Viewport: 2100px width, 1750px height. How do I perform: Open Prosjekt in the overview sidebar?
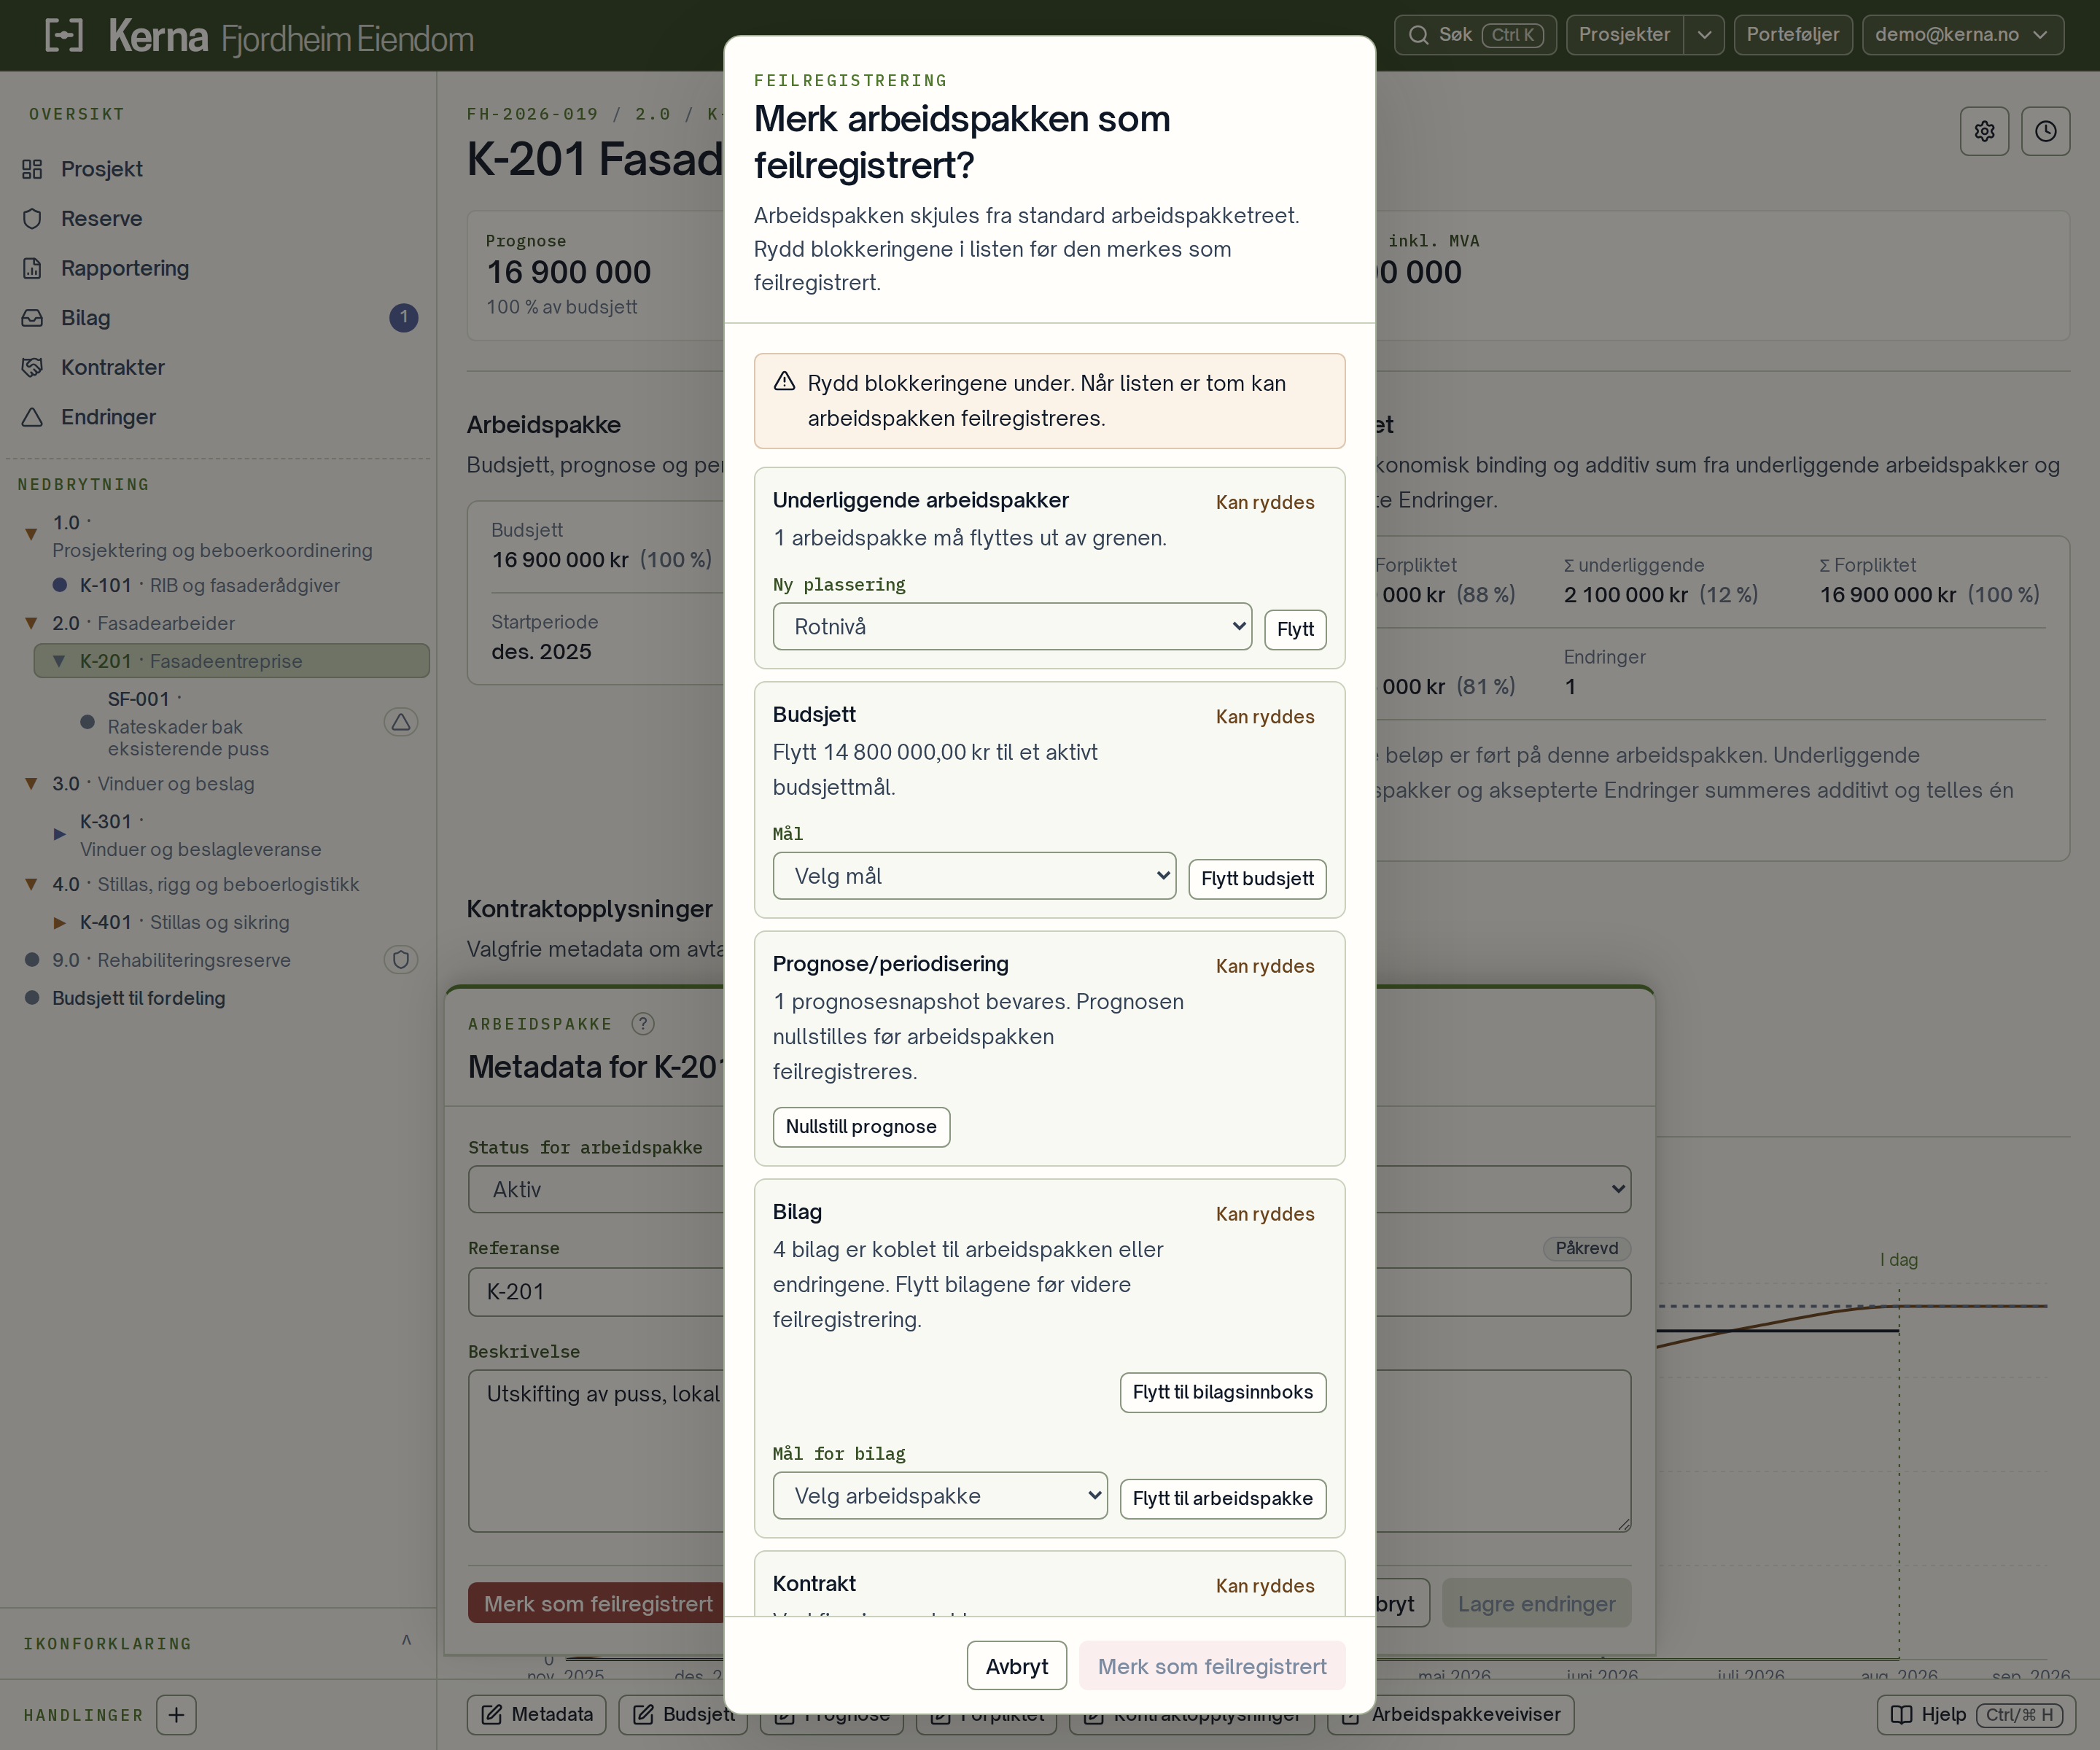pos(217,169)
